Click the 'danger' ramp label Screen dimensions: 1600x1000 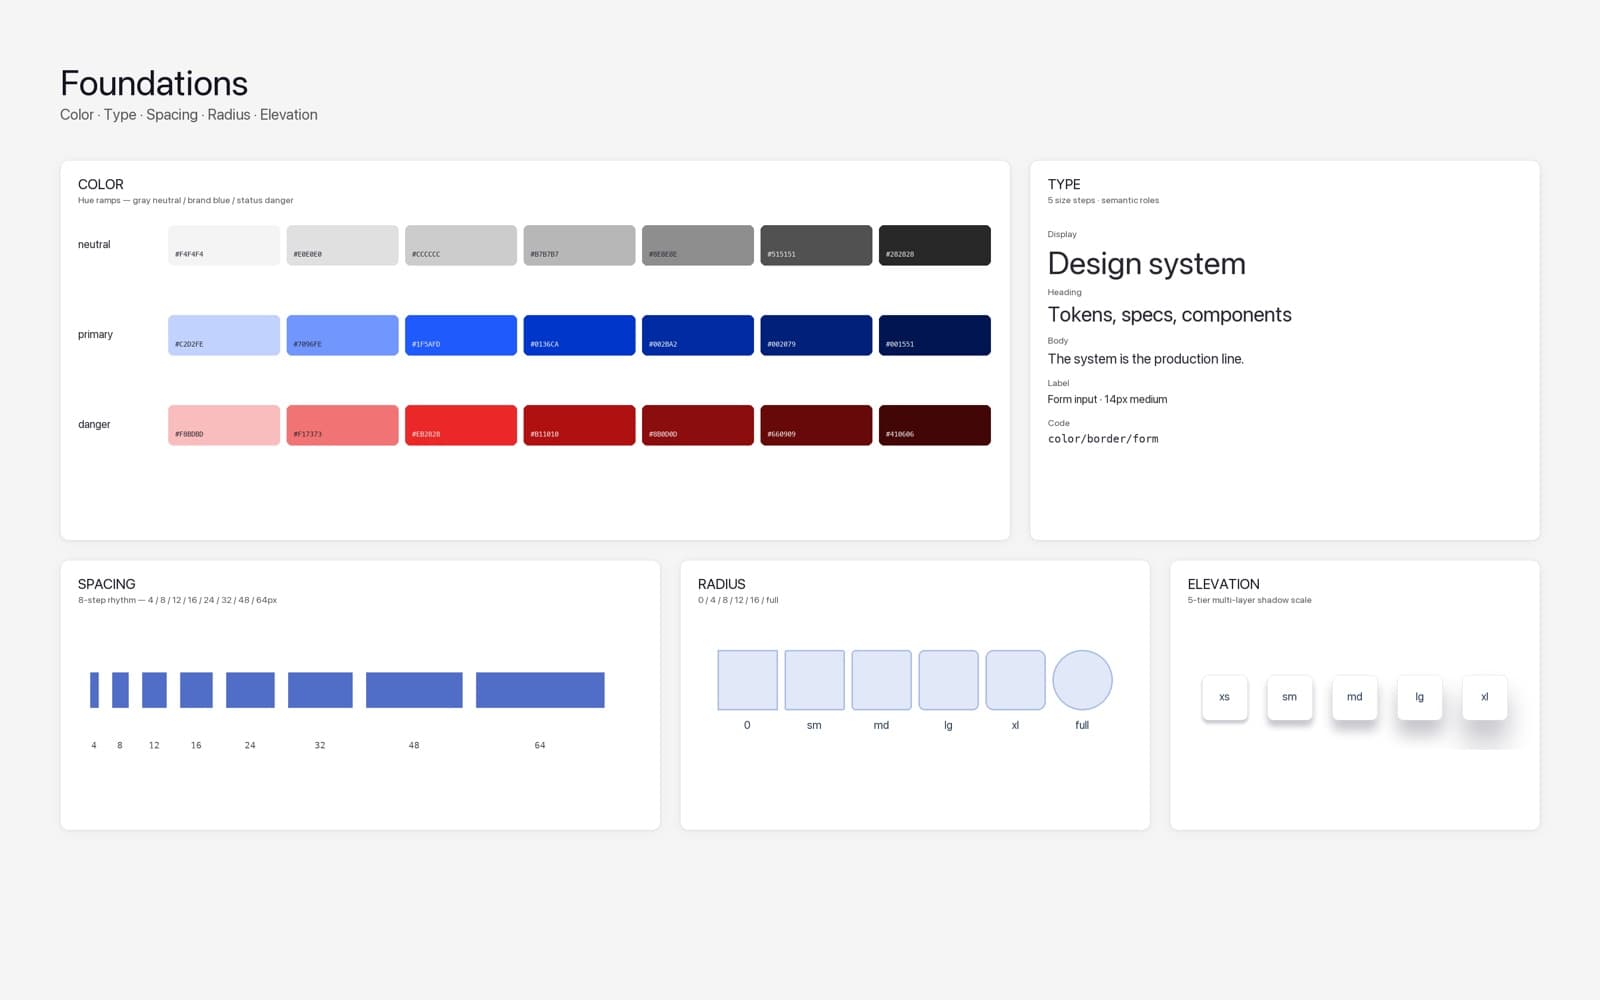tap(94, 425)
